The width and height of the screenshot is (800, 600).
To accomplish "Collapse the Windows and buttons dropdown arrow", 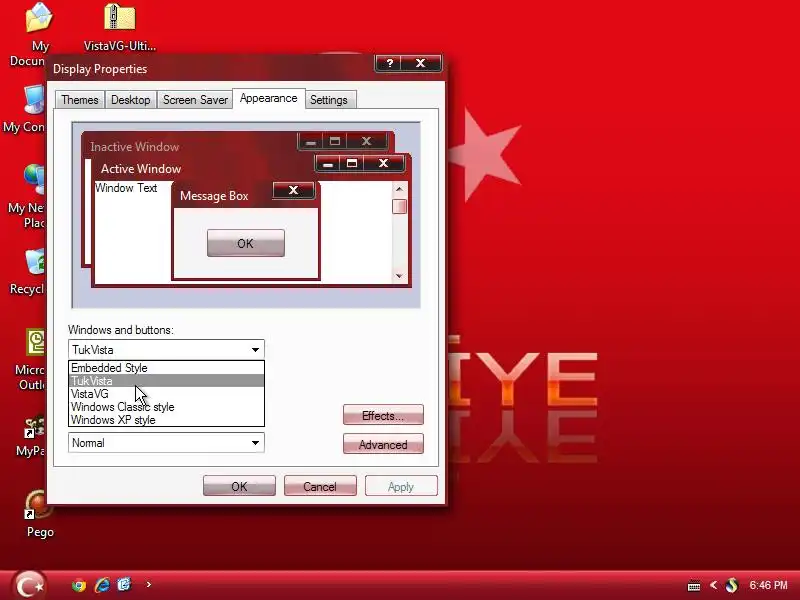I will (x=255, y=350).
